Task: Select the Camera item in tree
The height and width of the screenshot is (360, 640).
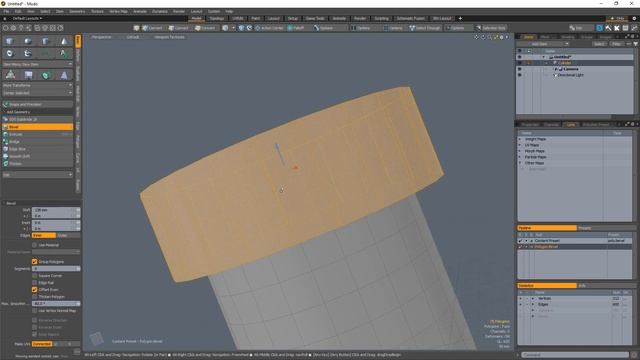Action: [x=571, y=69]
